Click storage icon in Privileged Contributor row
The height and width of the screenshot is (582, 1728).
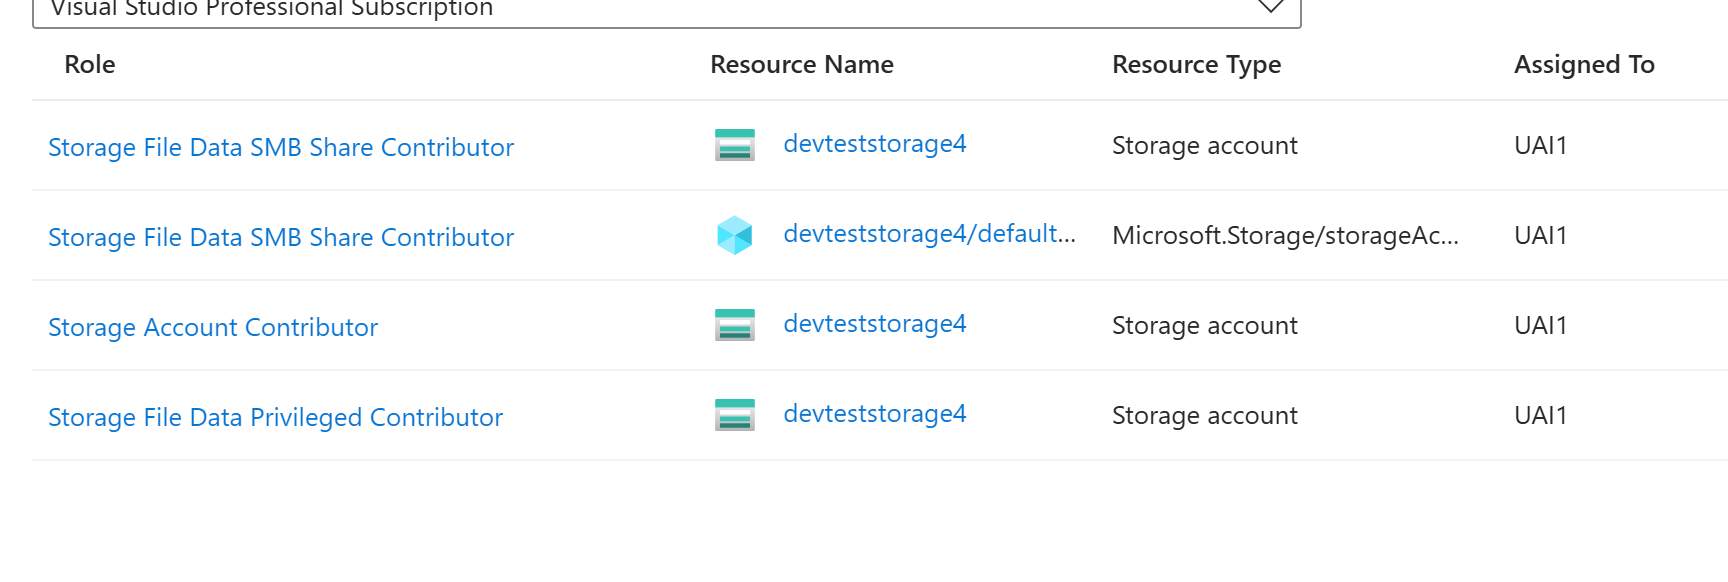(735, 415)
